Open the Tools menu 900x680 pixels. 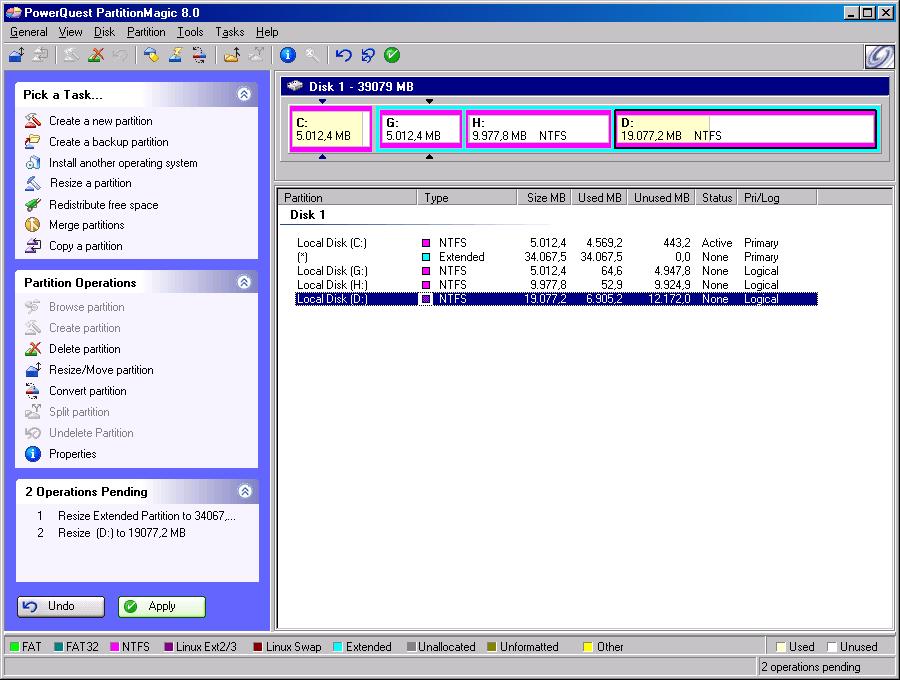coord(190,32)
